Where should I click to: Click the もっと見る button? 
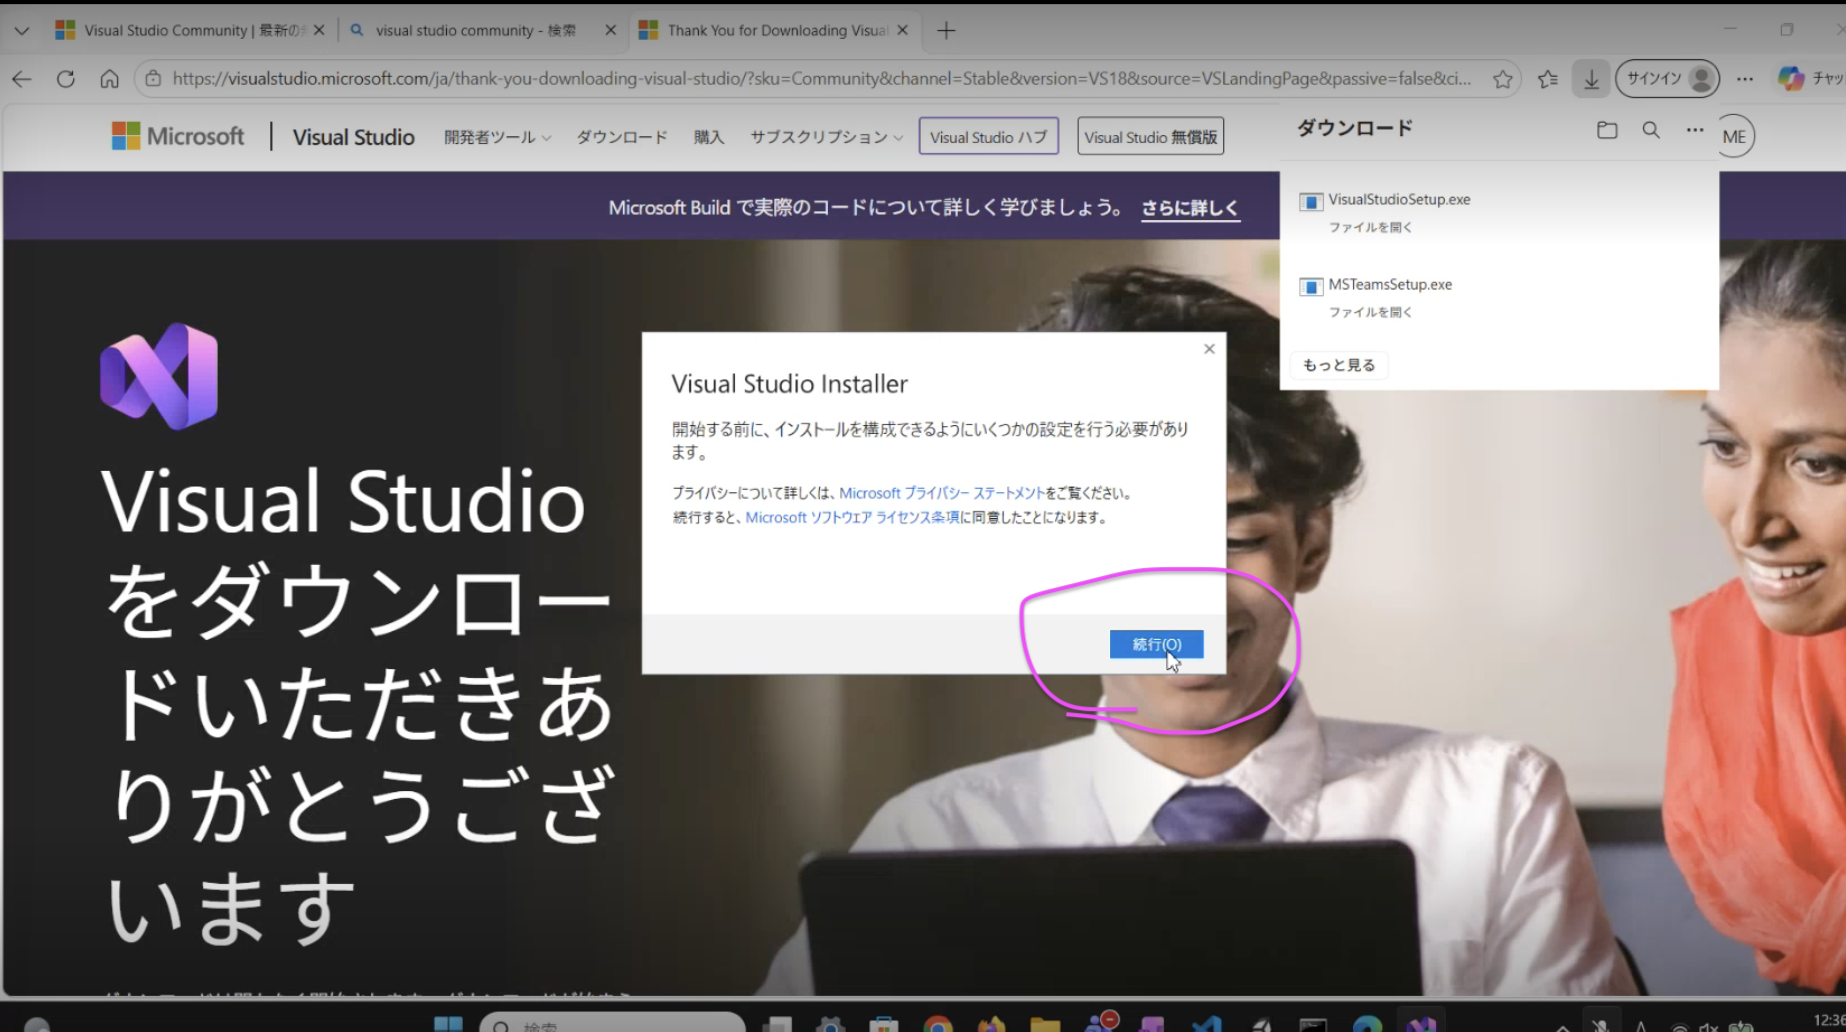pyautogui.click(x=1339, y=365)
